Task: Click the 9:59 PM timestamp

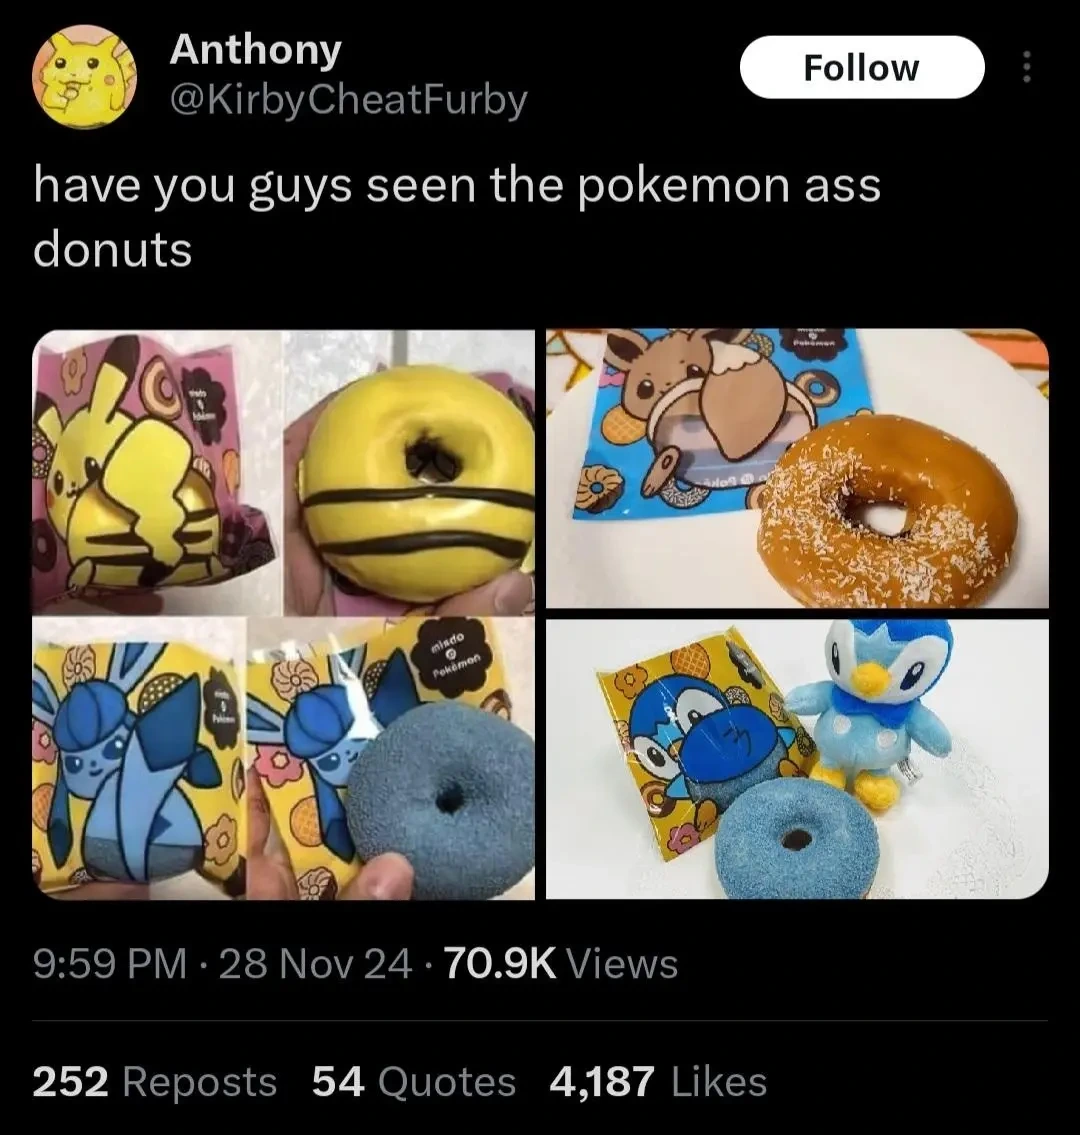Action: [110, 964]
